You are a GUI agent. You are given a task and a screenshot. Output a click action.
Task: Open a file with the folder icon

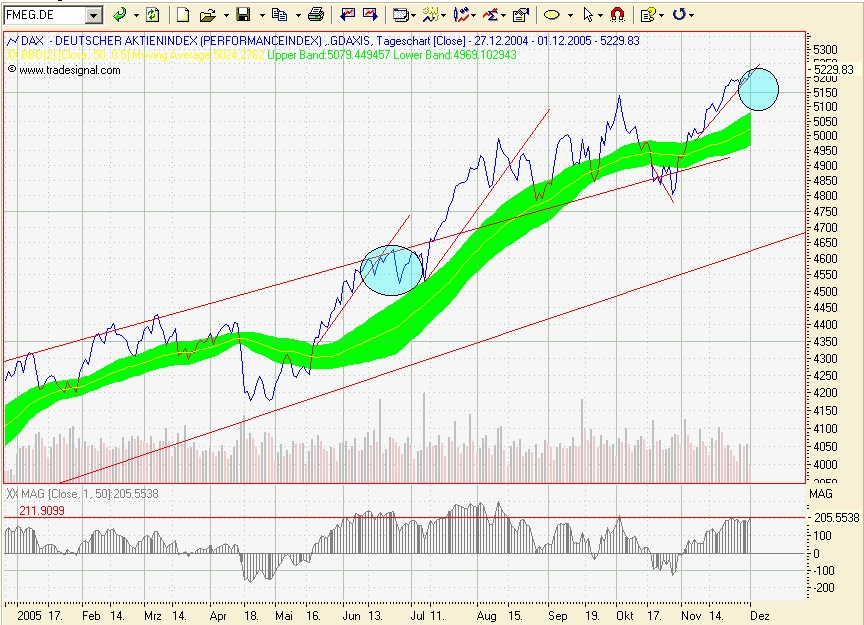click(207, 15)
